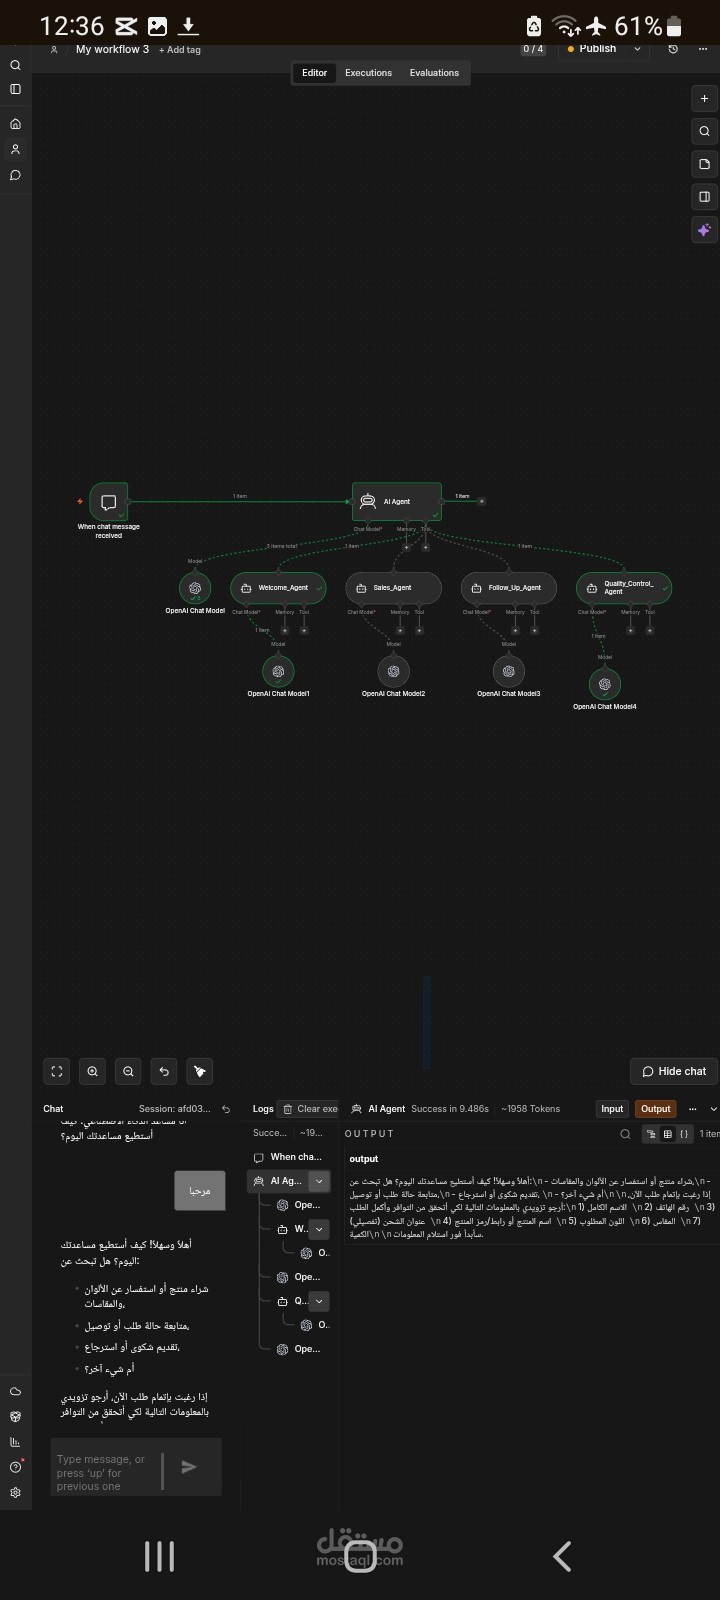Zoom out on the canvas
720x1600 pixels.
click(128, 1071)
